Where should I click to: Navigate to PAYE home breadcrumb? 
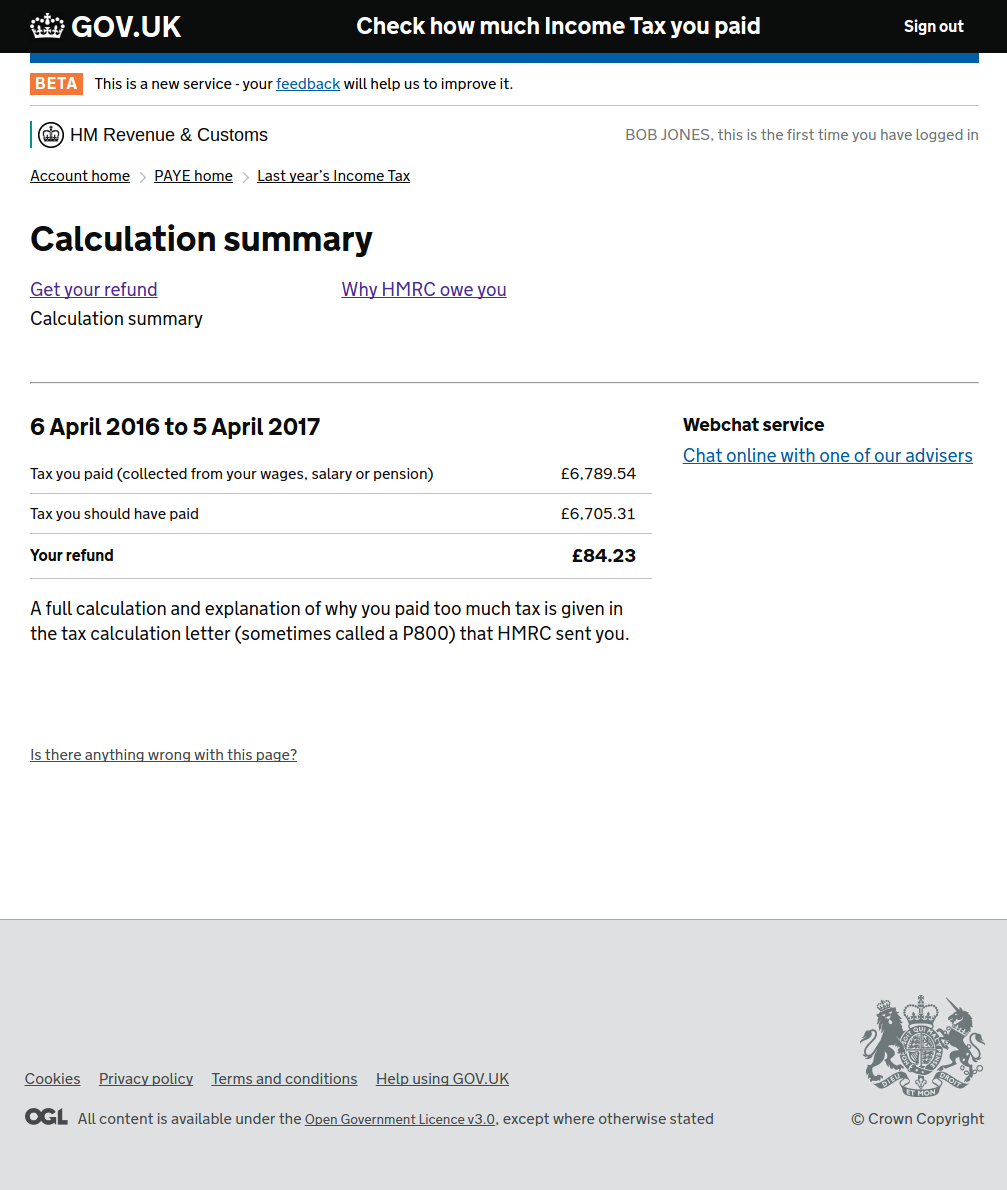click(x=193, y=176)
